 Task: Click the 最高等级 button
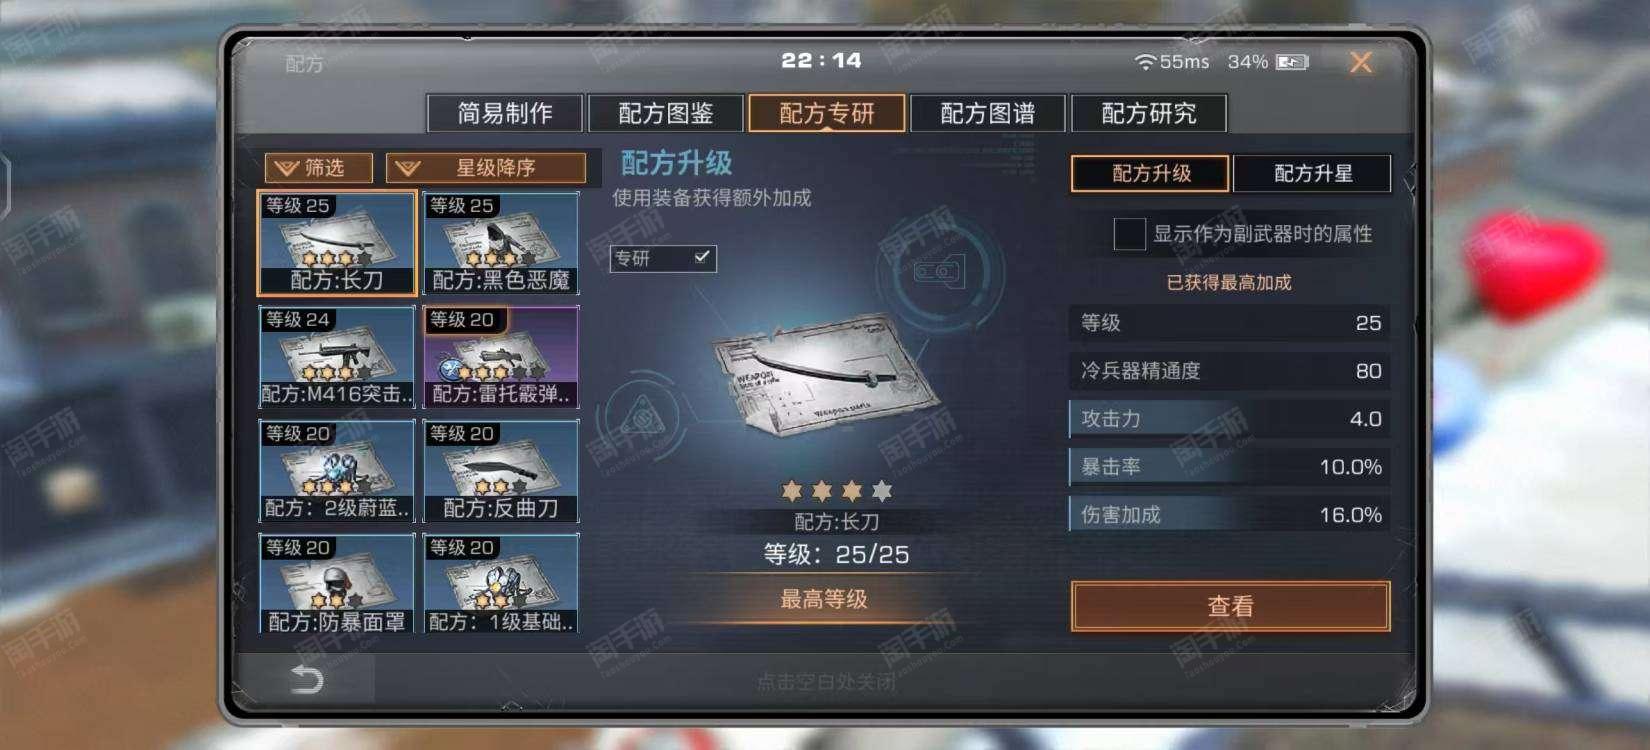coord(824,599)
